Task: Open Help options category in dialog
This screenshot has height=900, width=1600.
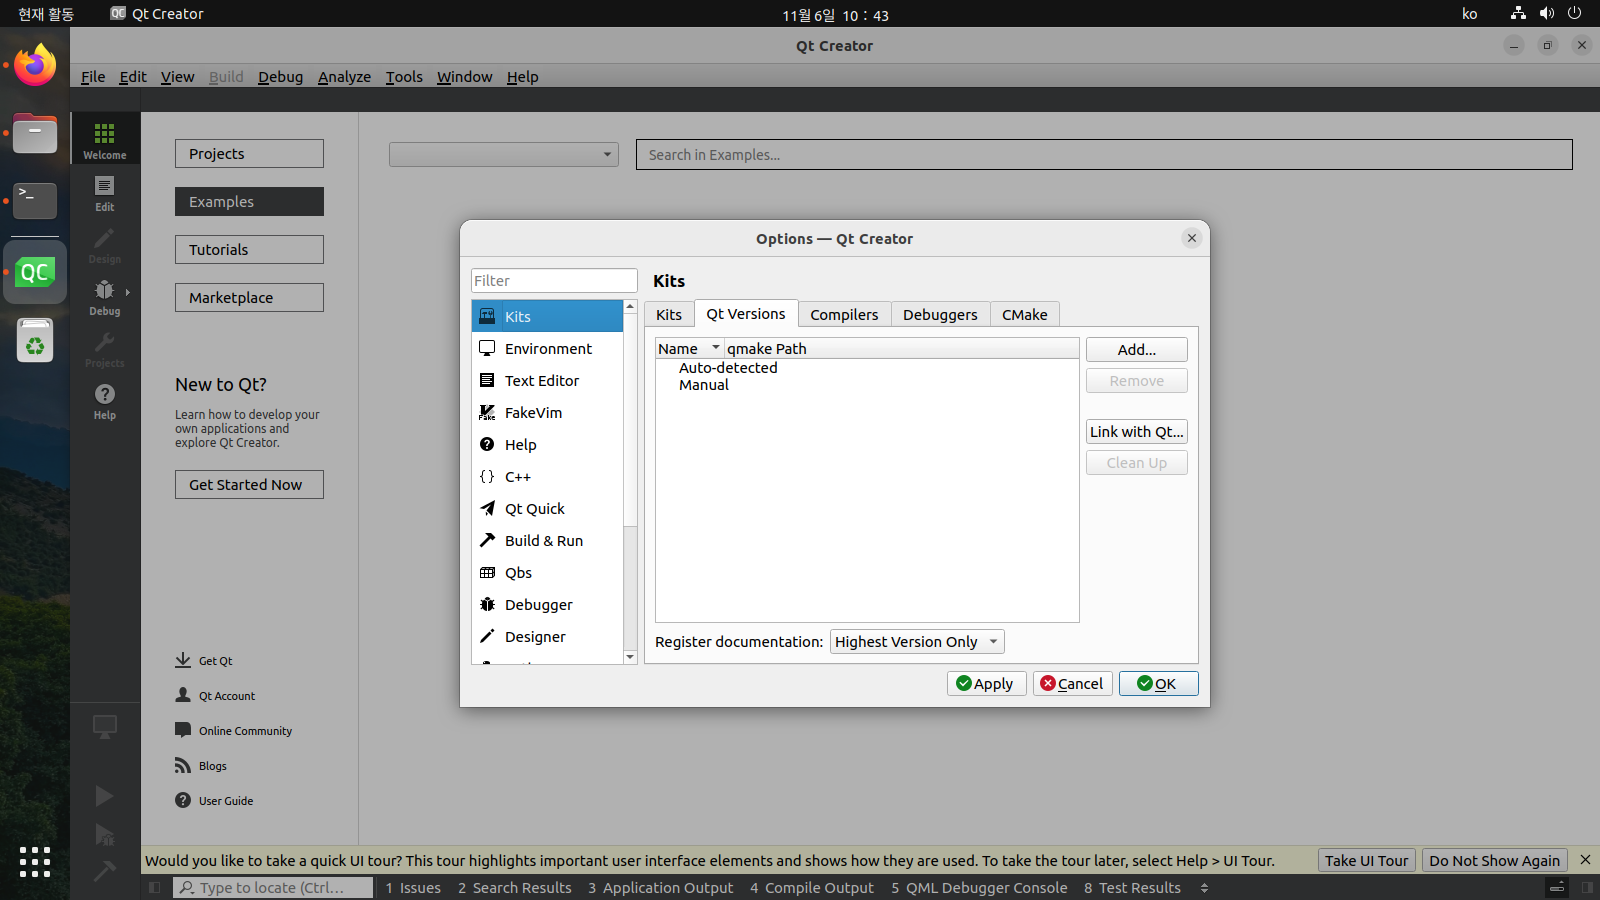Action: pos(547,444)
